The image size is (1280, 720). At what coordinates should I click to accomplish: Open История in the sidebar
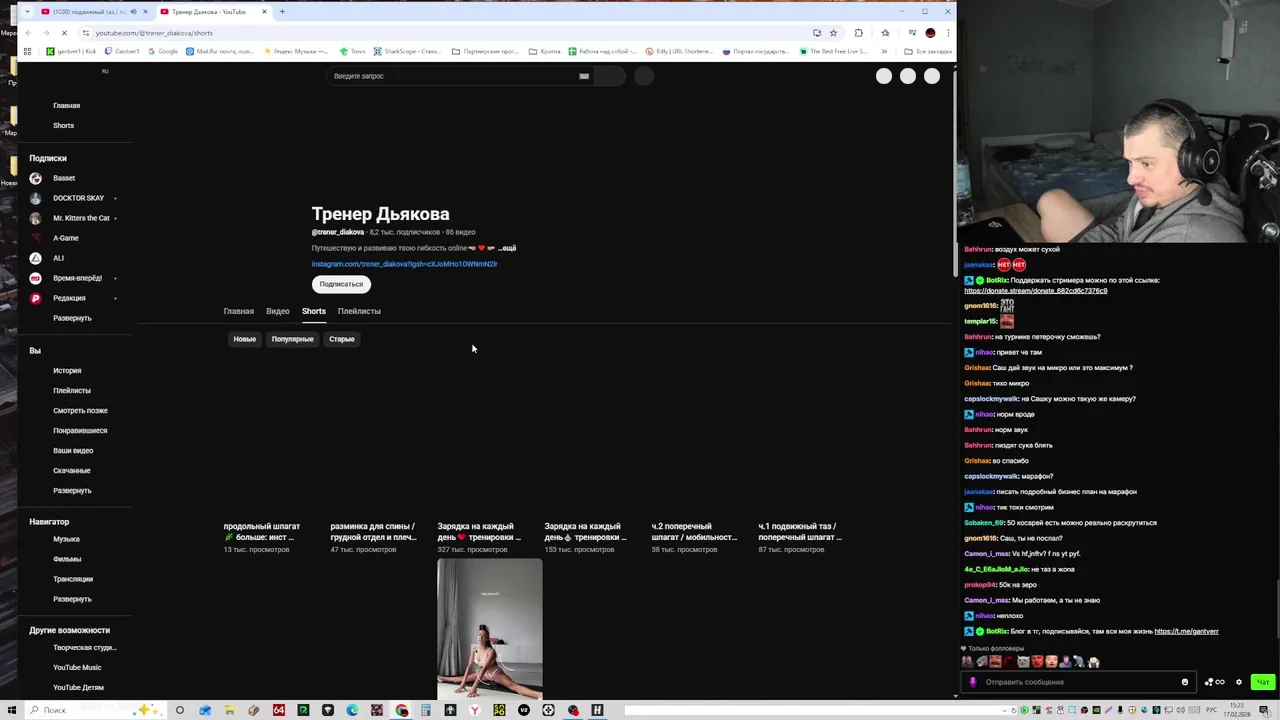coord(67,371)
